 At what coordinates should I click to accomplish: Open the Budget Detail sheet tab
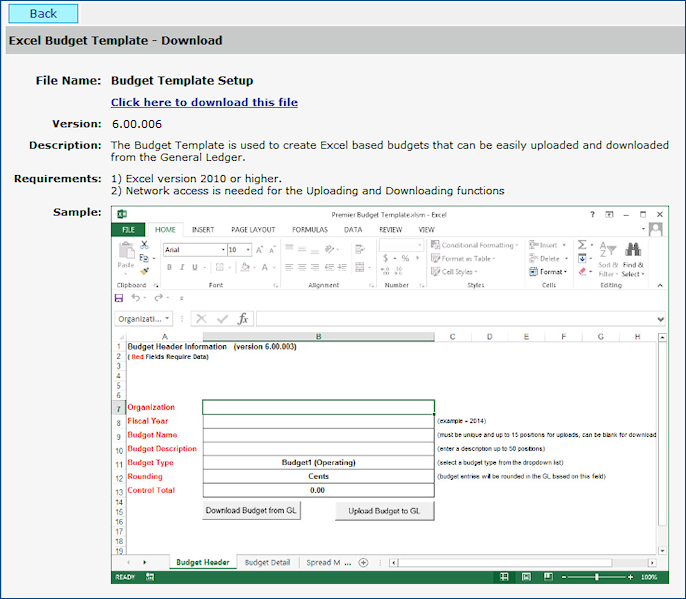click(x=267, y=563)
